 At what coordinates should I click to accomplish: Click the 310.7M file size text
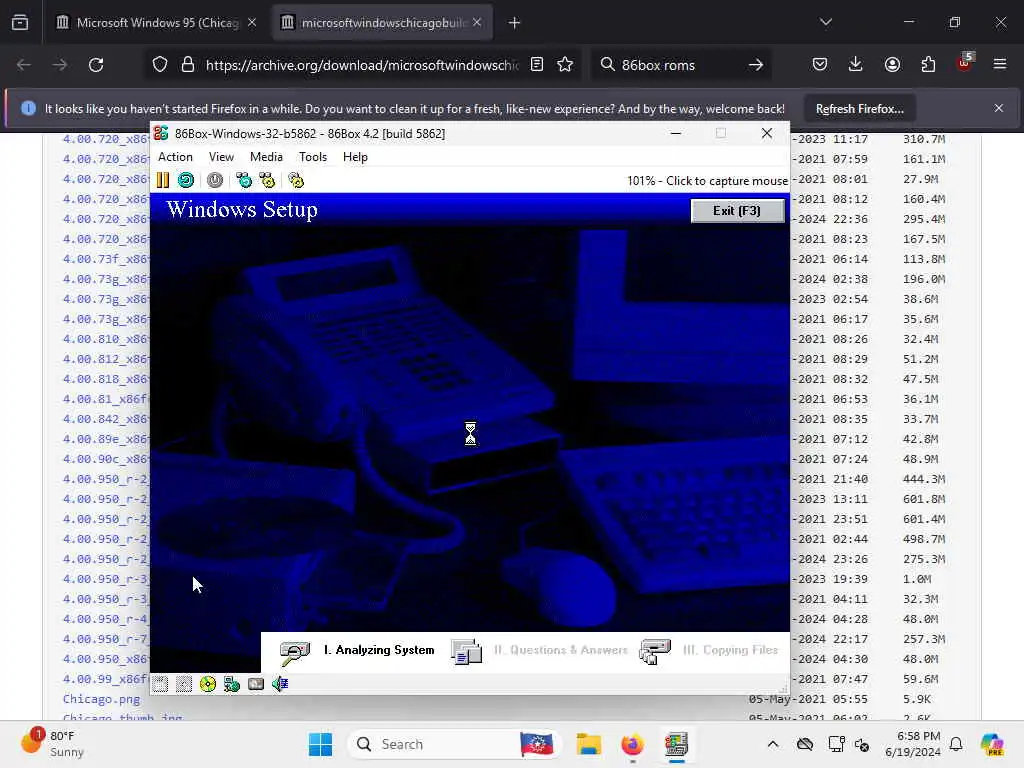coord(924,138)
